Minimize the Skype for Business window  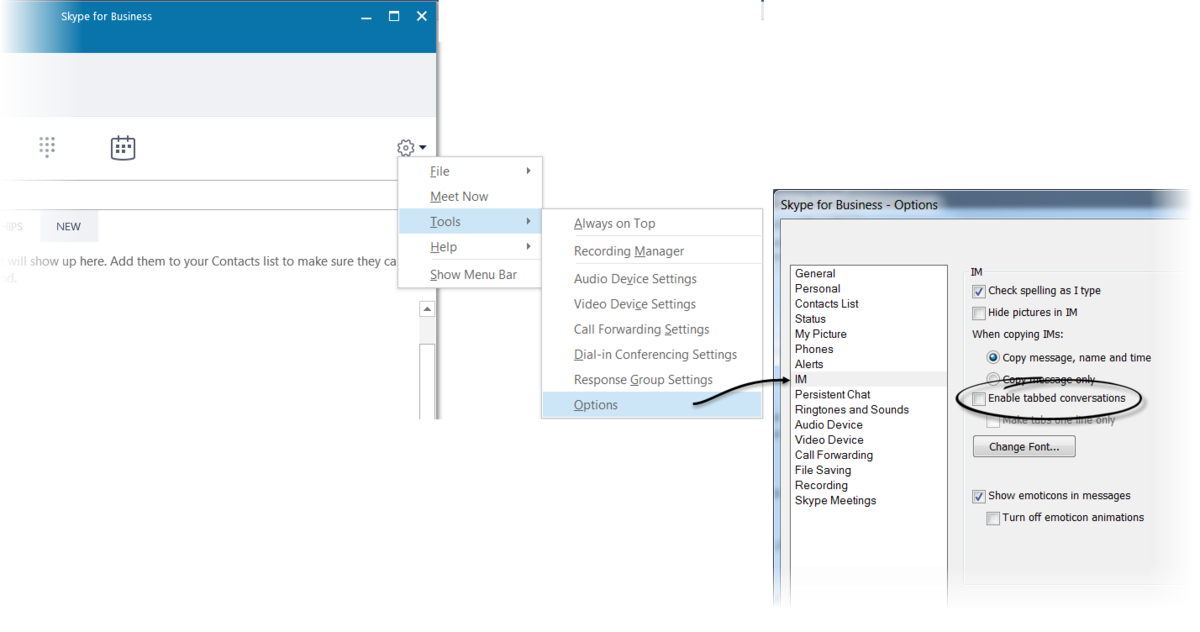366,17
